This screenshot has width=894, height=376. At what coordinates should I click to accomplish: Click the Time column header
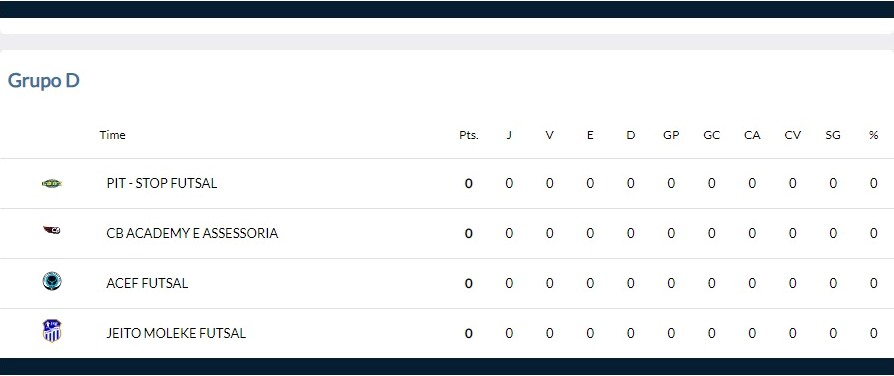coord(112,135)
